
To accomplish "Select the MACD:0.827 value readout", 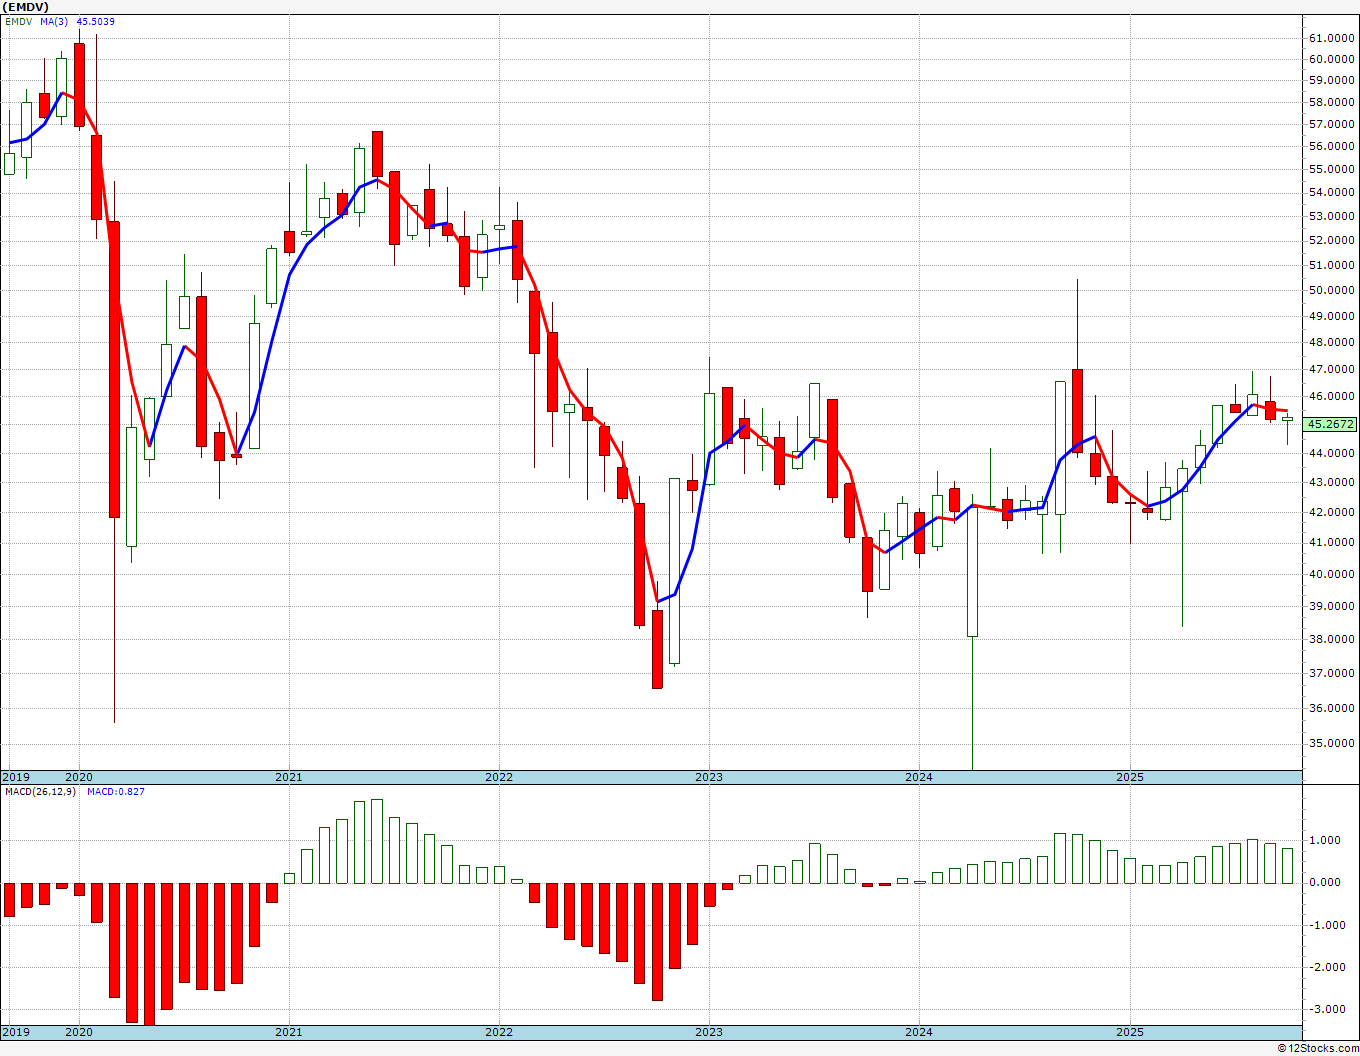I will (115, 792).
